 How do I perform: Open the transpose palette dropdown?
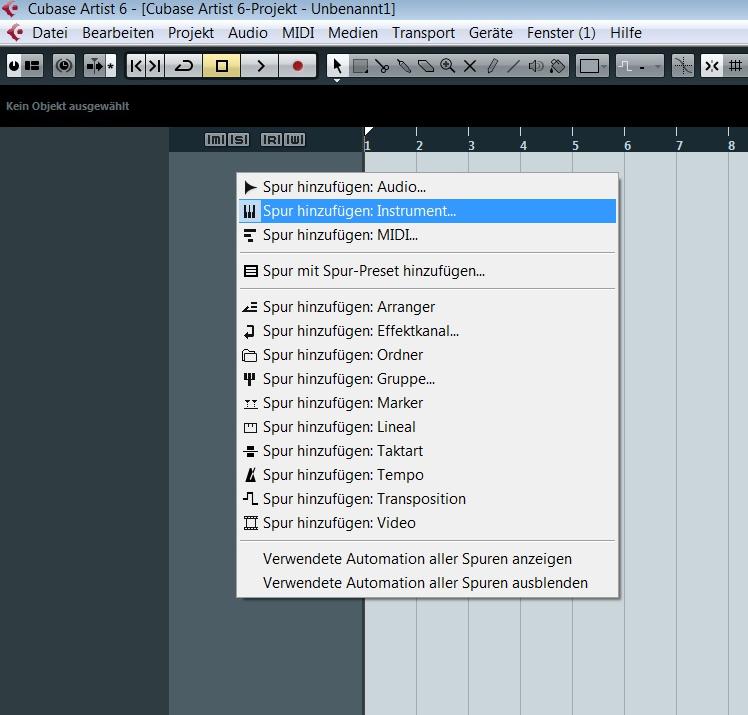(x=639, y=66)
